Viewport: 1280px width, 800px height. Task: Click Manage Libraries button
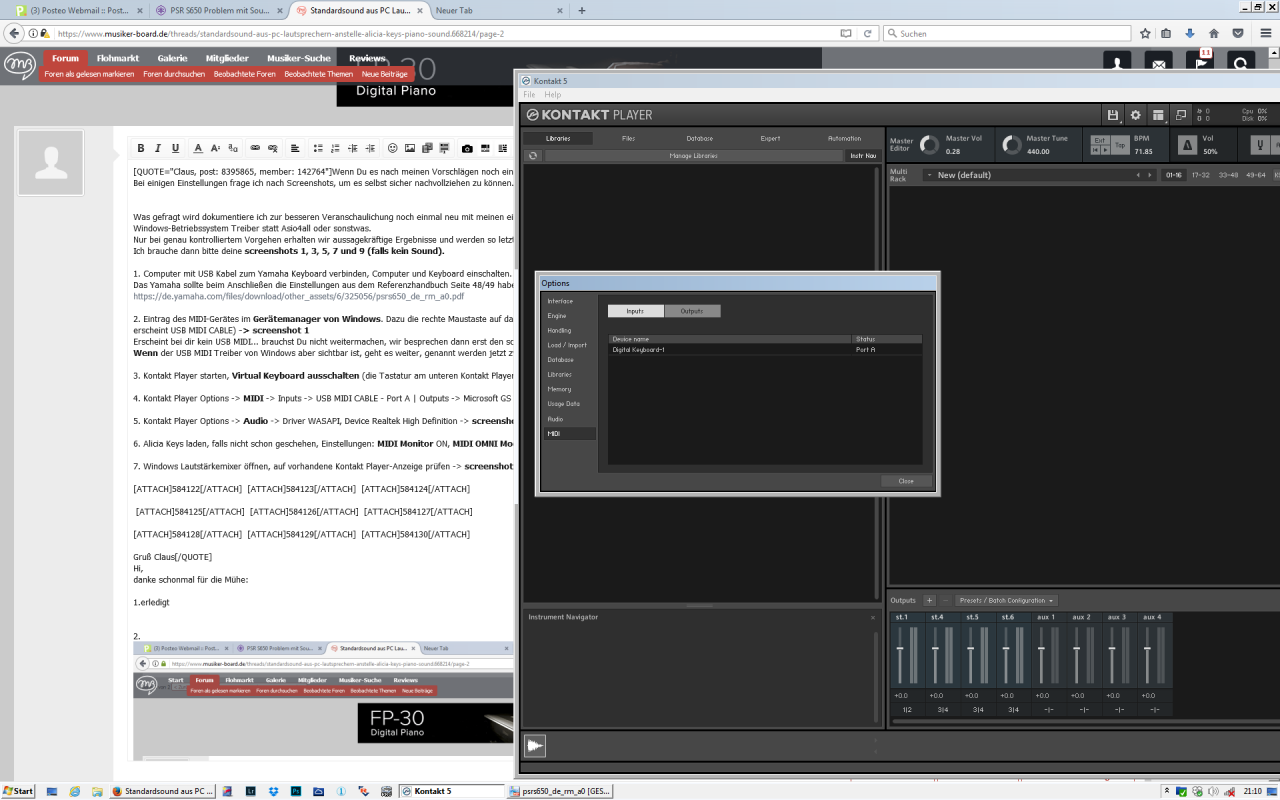(x=693, y=156)
